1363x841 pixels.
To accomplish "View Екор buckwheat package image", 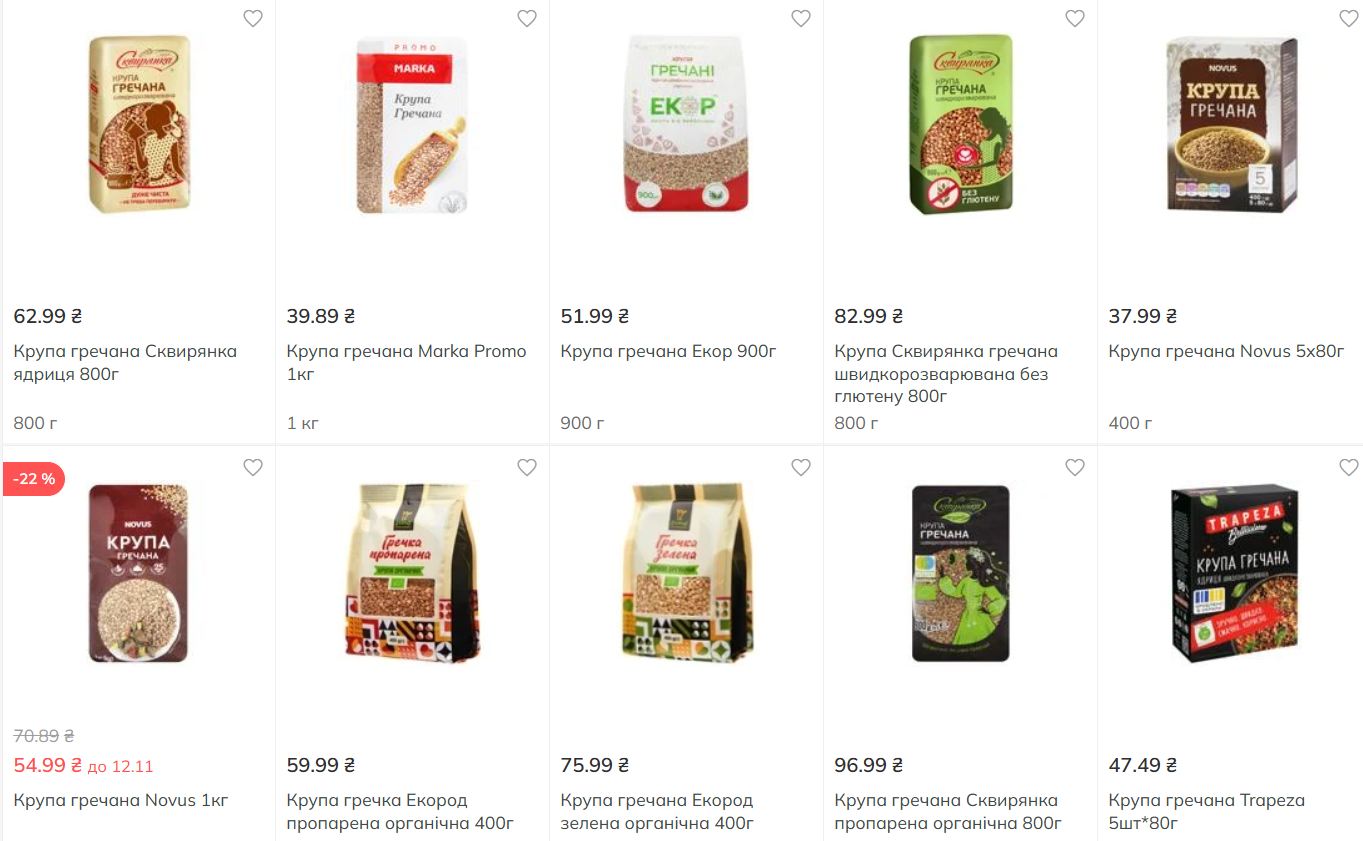I will [686, 124].
